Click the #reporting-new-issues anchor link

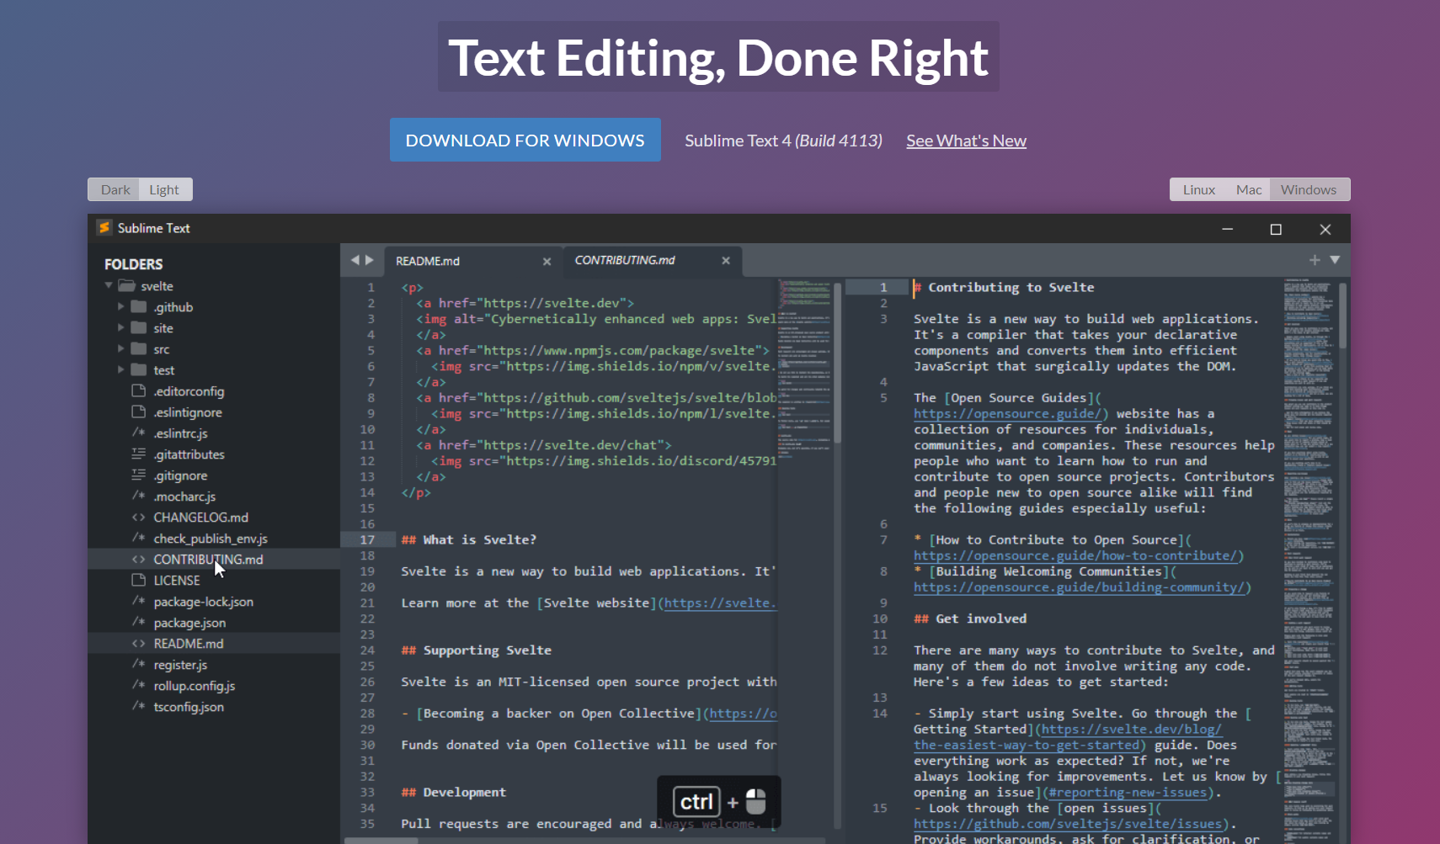1128,792
